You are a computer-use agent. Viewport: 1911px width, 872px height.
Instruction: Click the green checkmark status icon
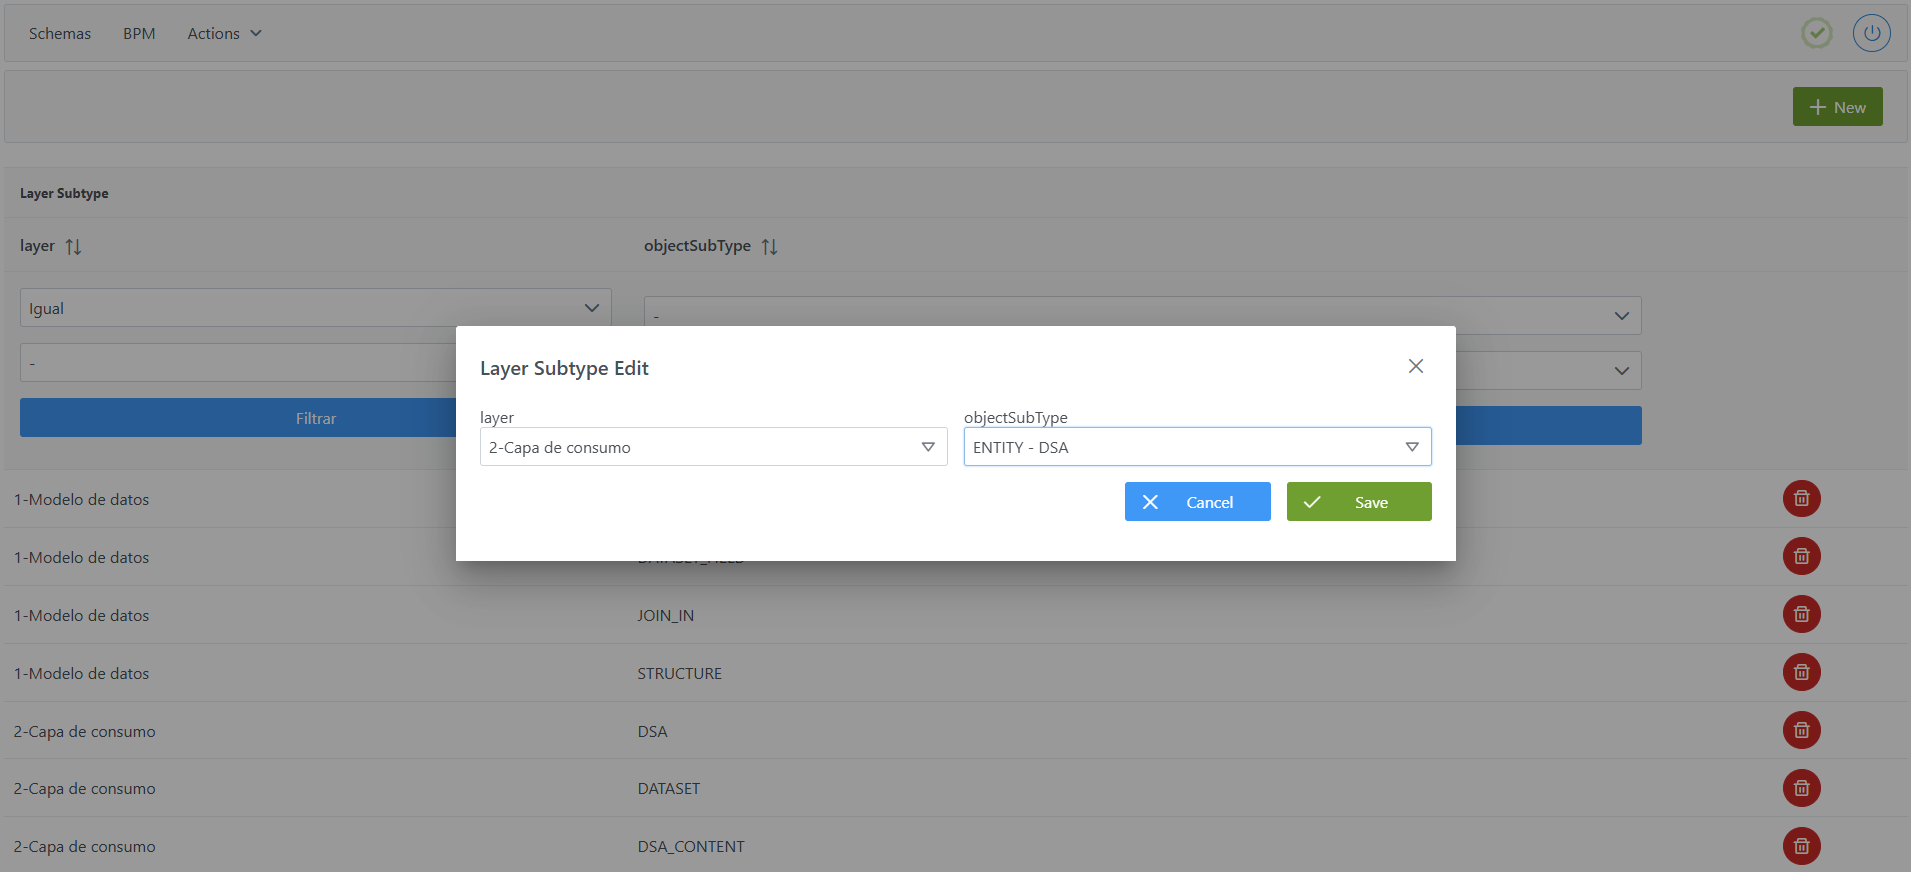point(1816,33)
